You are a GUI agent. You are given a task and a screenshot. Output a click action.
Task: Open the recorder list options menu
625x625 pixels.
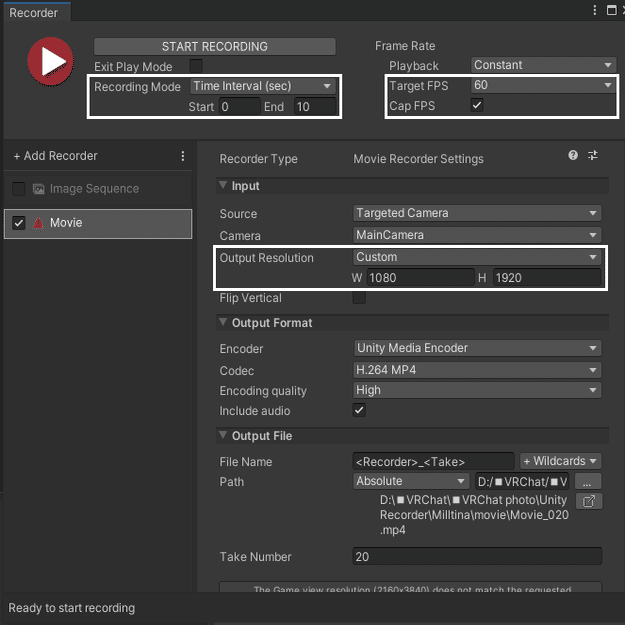[183, 156]
